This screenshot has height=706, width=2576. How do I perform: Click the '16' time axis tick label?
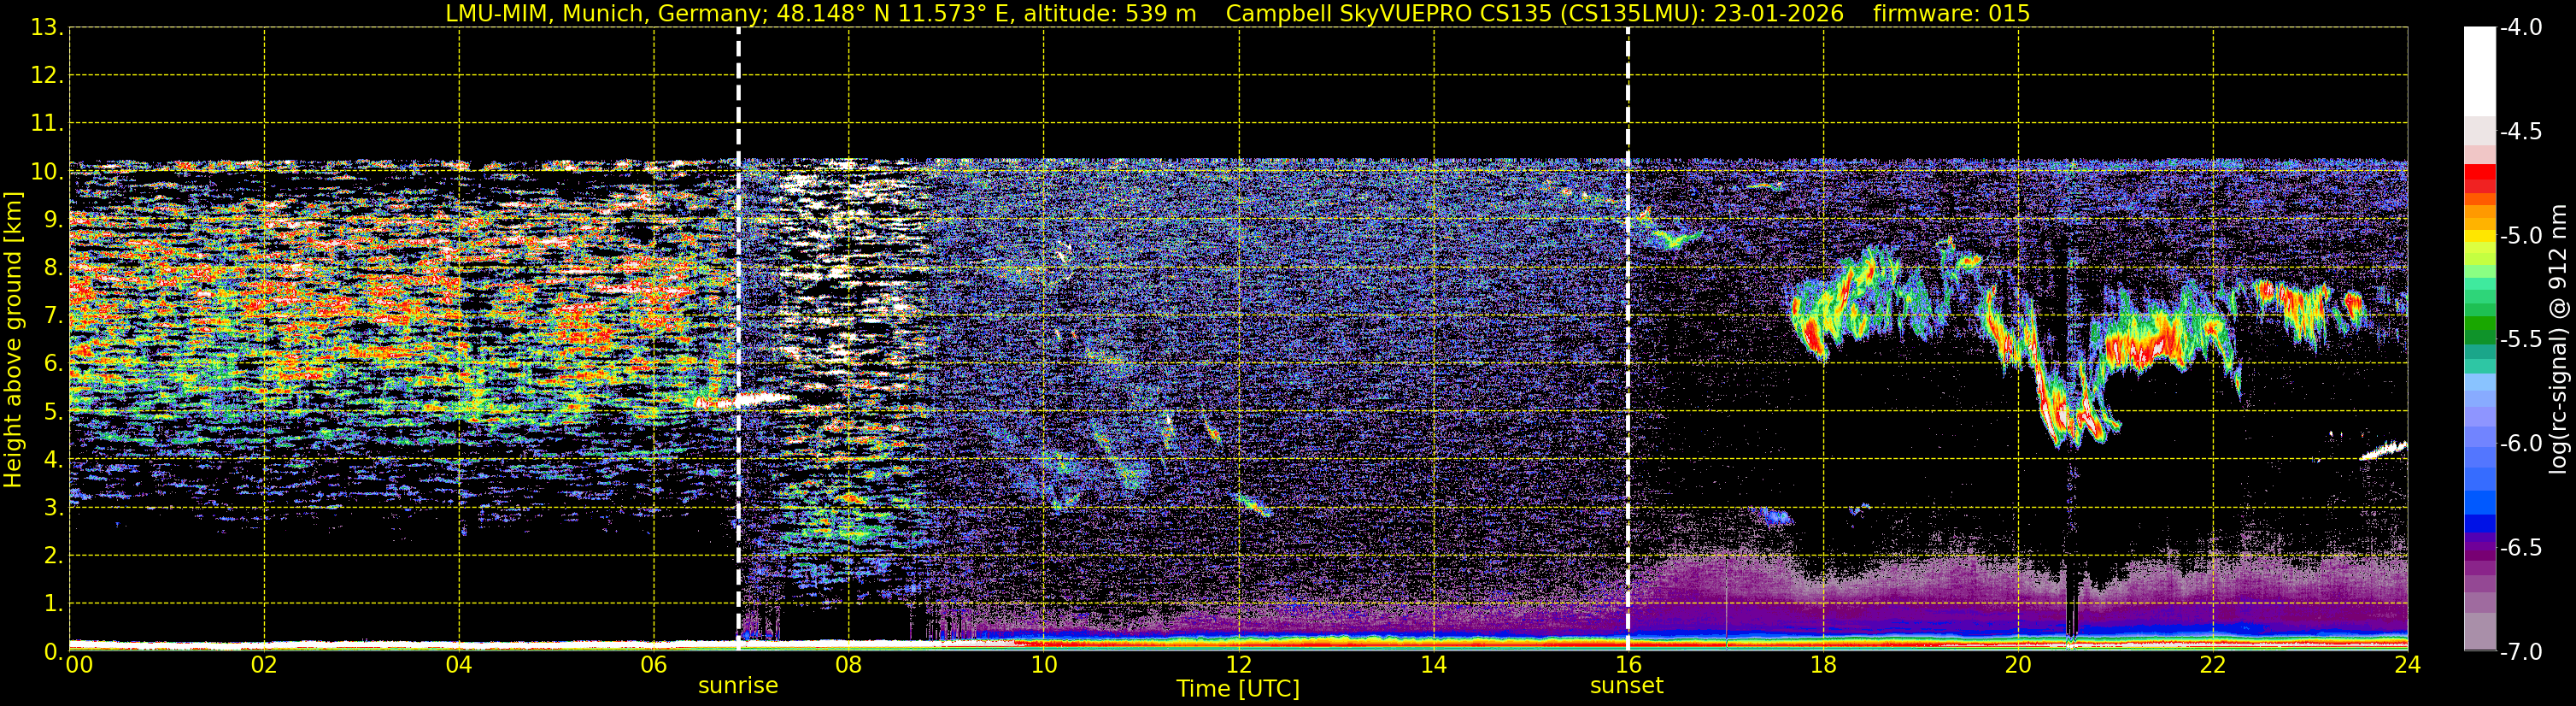click(x=1628, y=665)
